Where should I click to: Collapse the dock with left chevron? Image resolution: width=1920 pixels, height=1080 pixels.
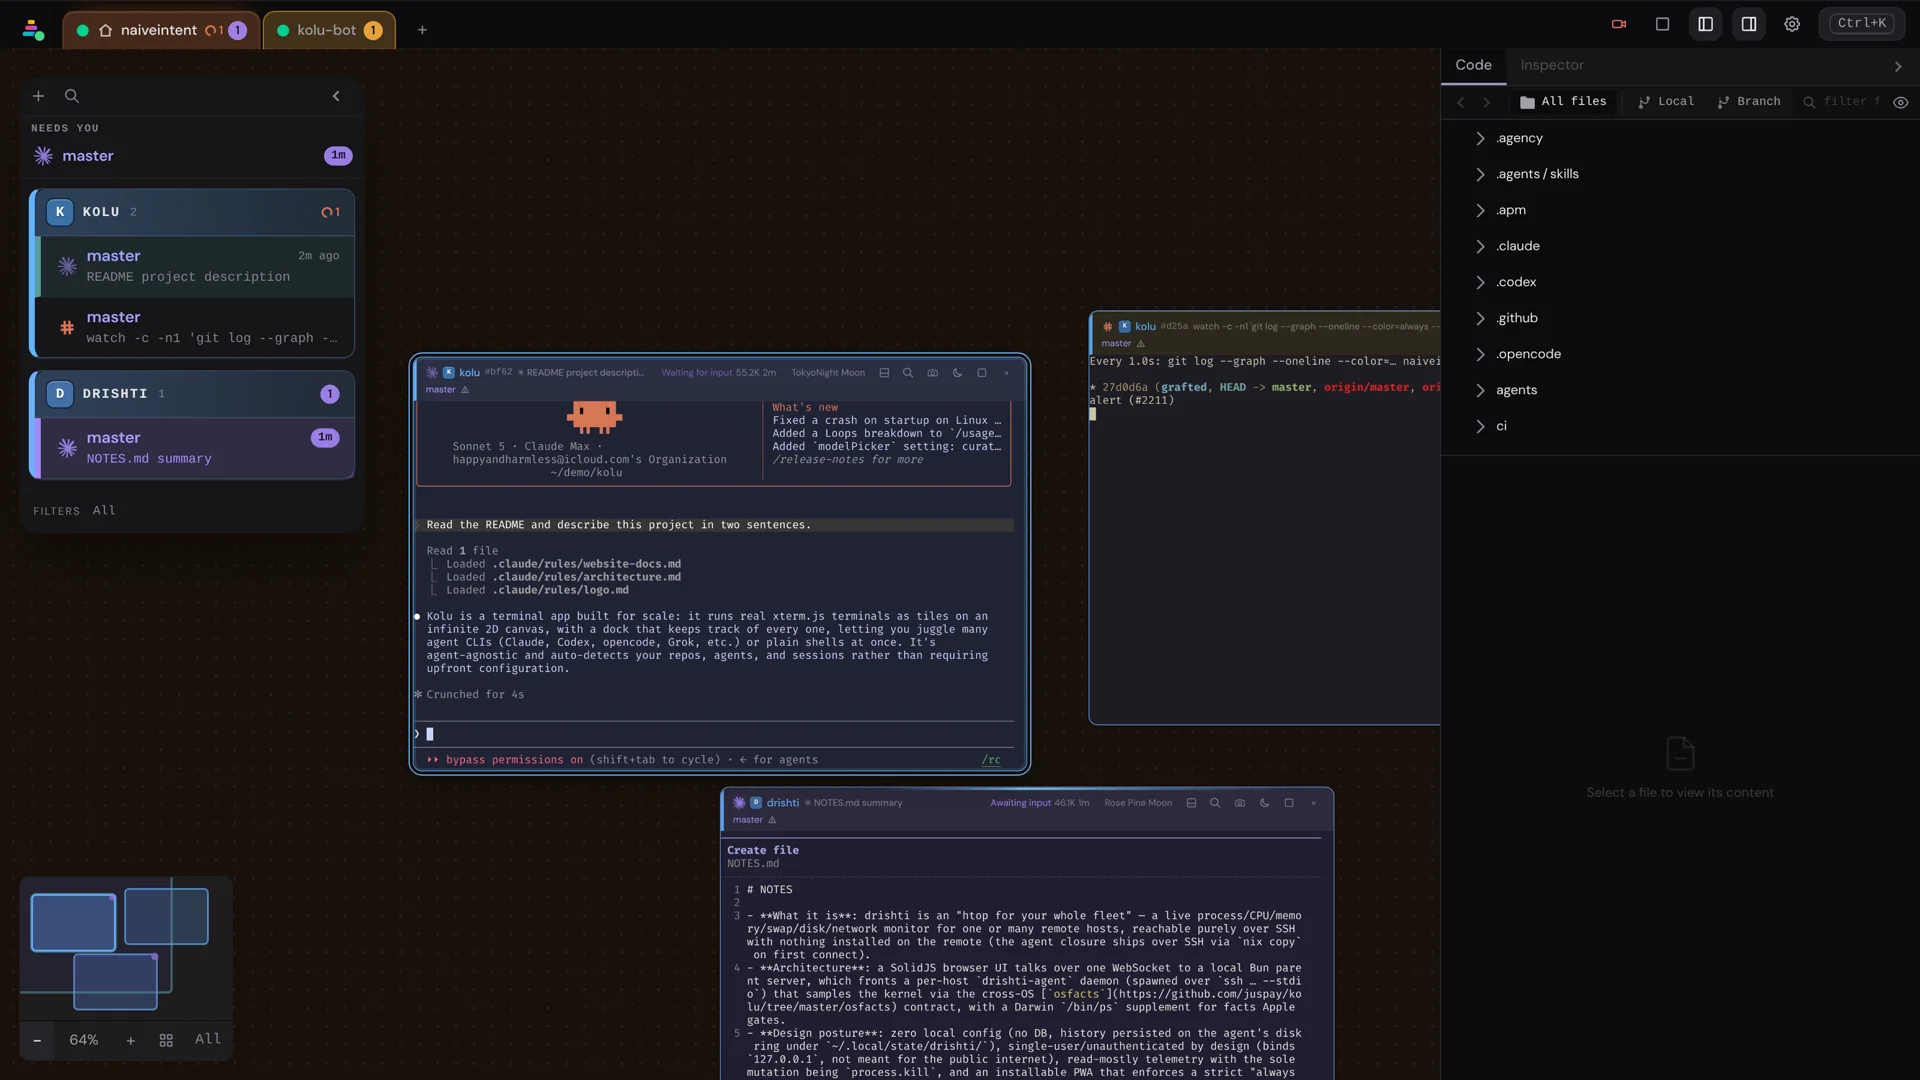click(x=336, y=96)
